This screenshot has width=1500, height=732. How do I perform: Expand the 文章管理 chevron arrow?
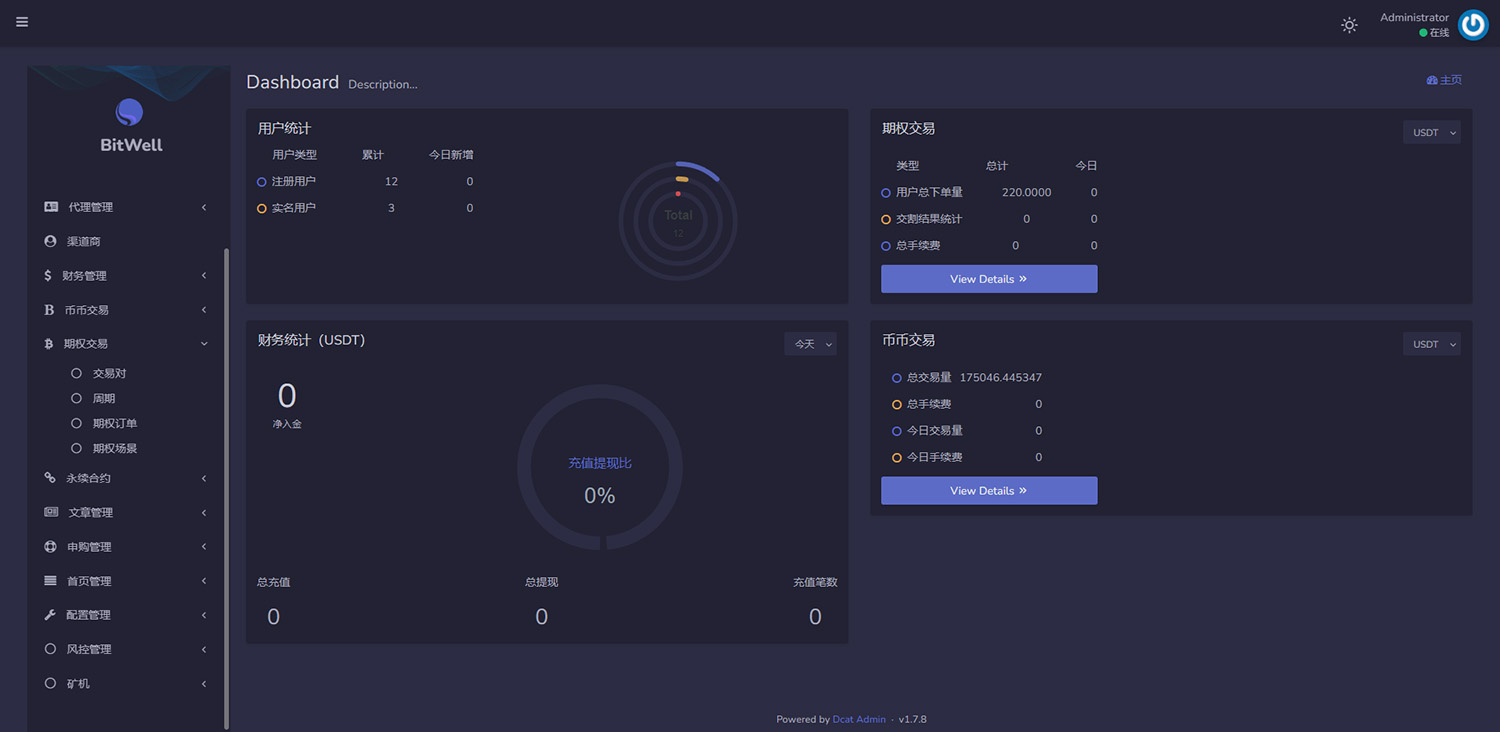[204, 512]
